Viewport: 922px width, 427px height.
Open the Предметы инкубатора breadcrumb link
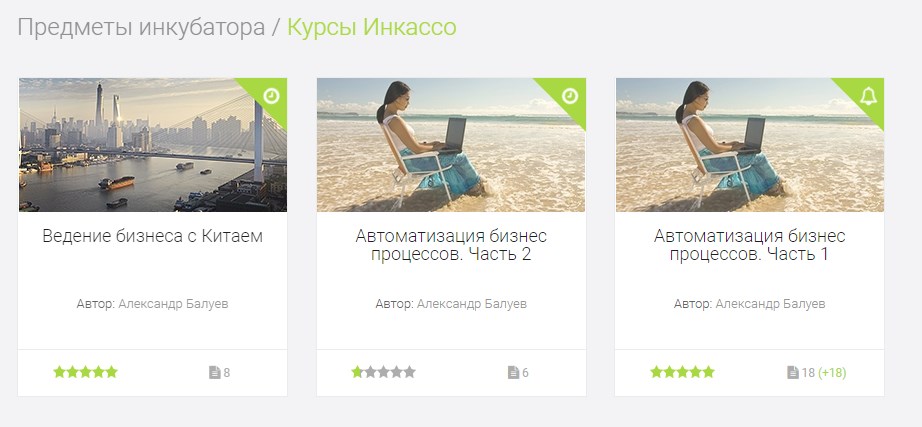(x=141, y=28)
